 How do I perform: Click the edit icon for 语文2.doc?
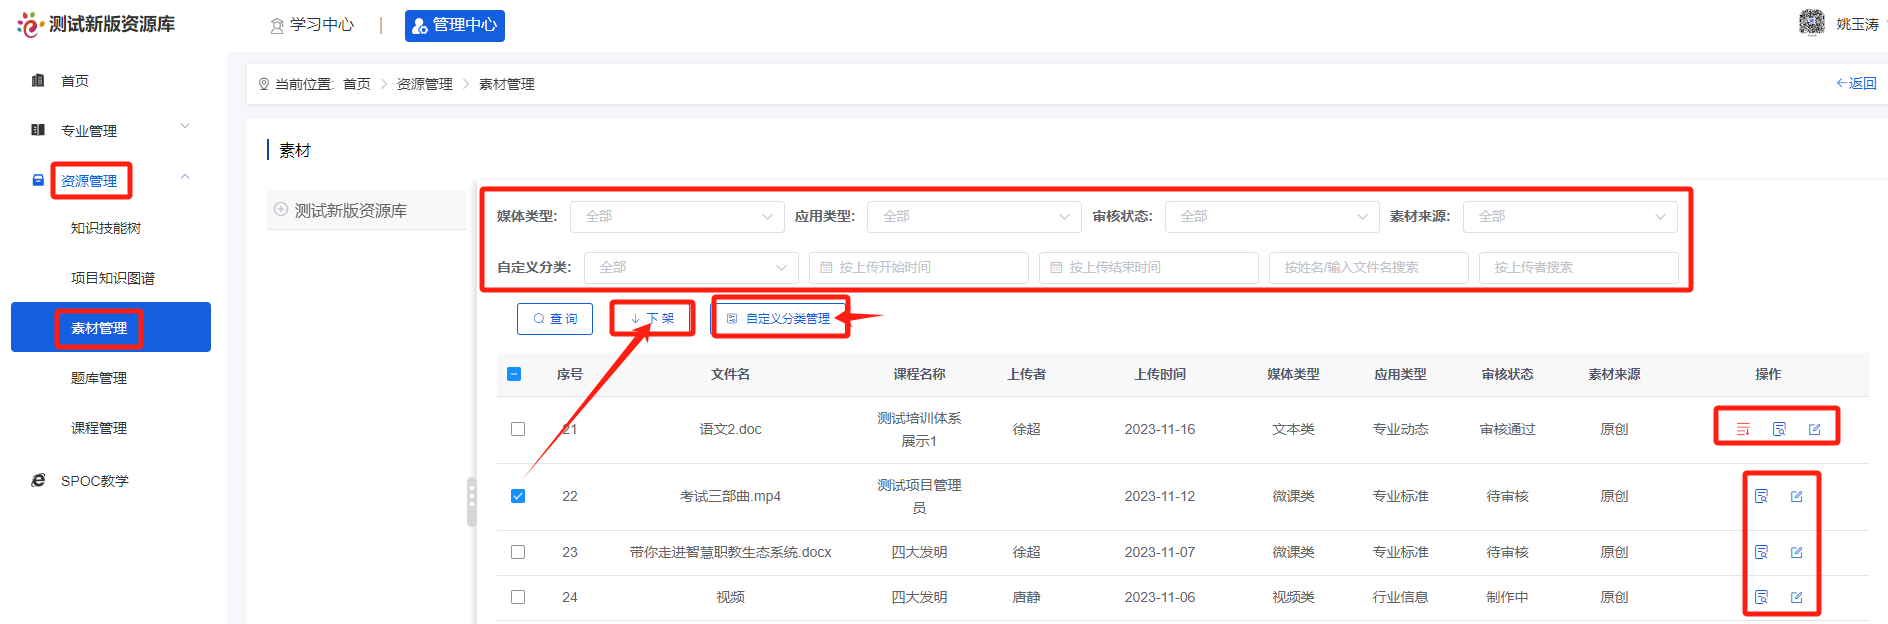1814,429
